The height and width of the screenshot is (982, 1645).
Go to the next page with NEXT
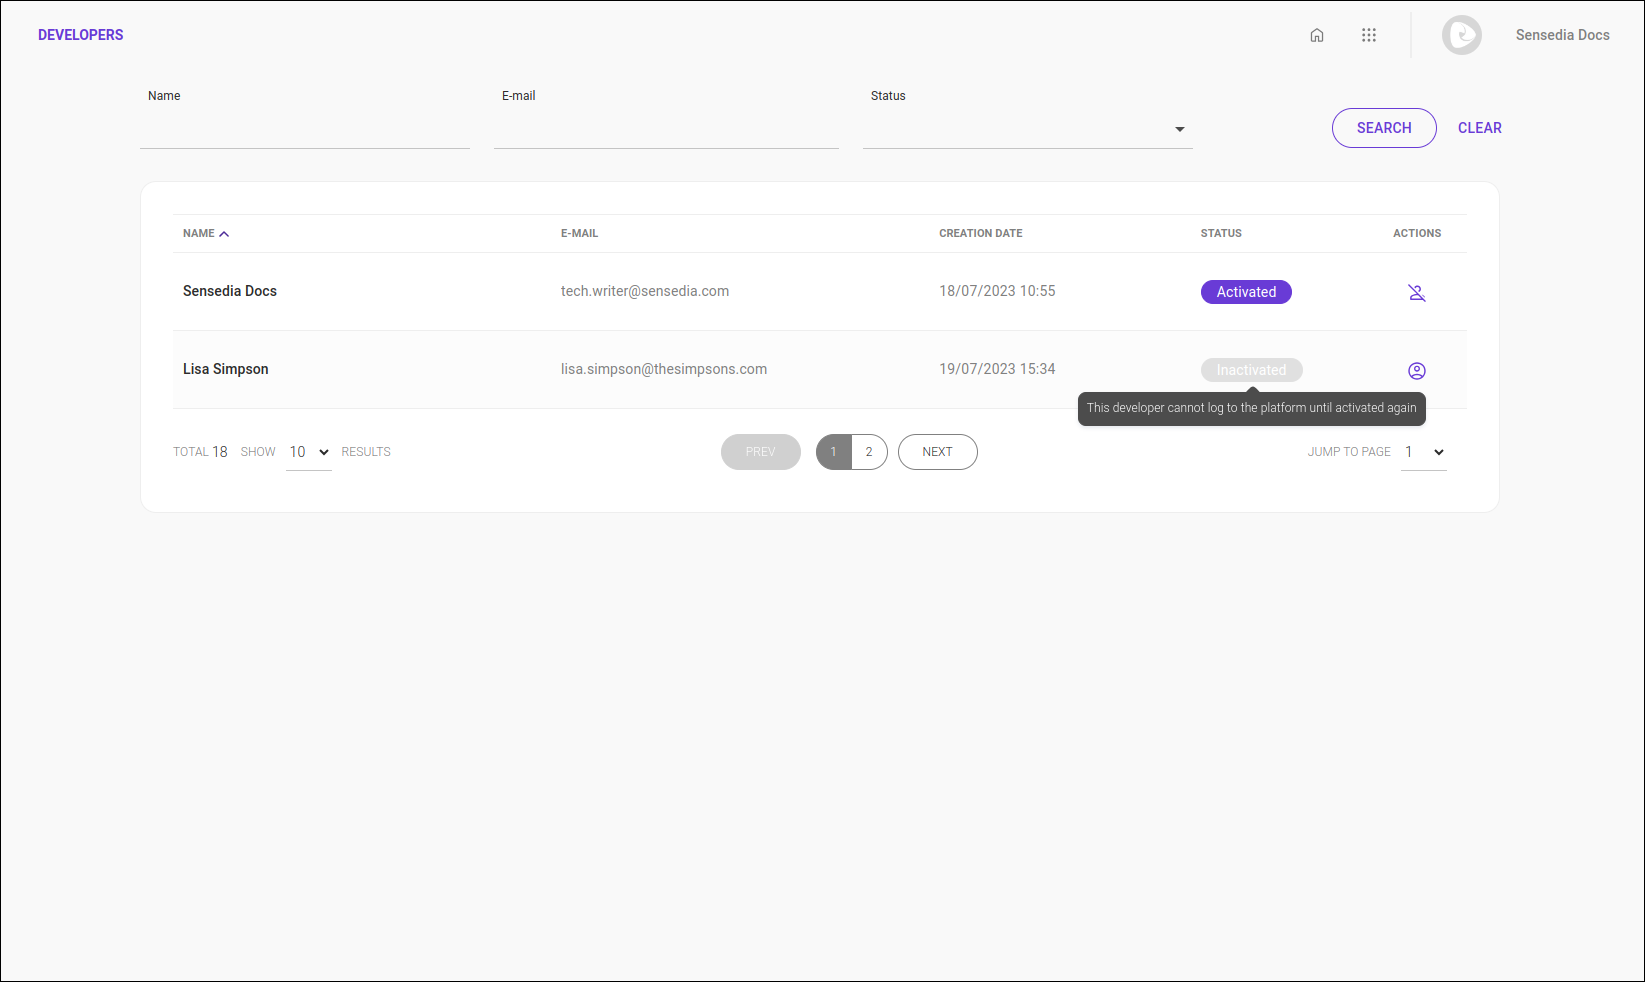click(x=937, y=451)
